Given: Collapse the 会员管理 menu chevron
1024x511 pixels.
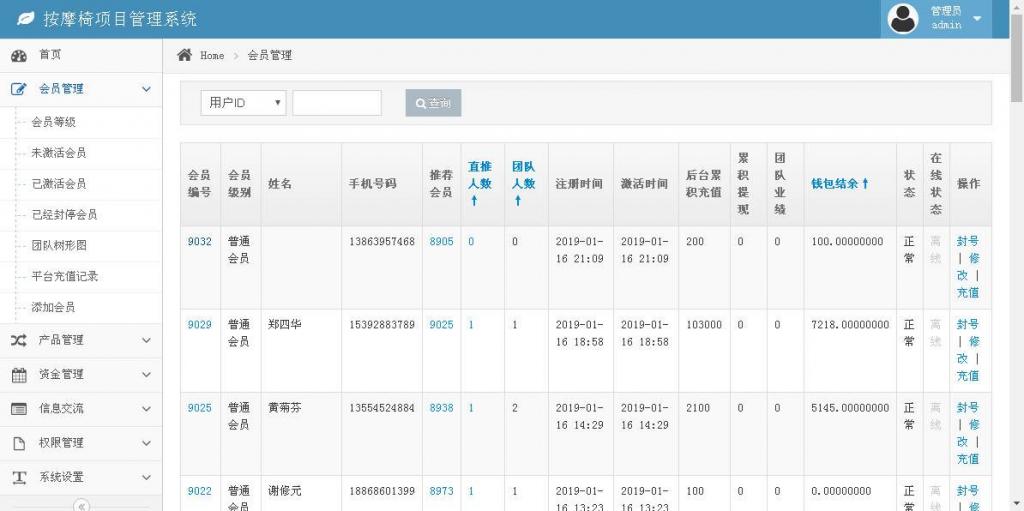Looking at the screenshot, I should pos(146,89).
